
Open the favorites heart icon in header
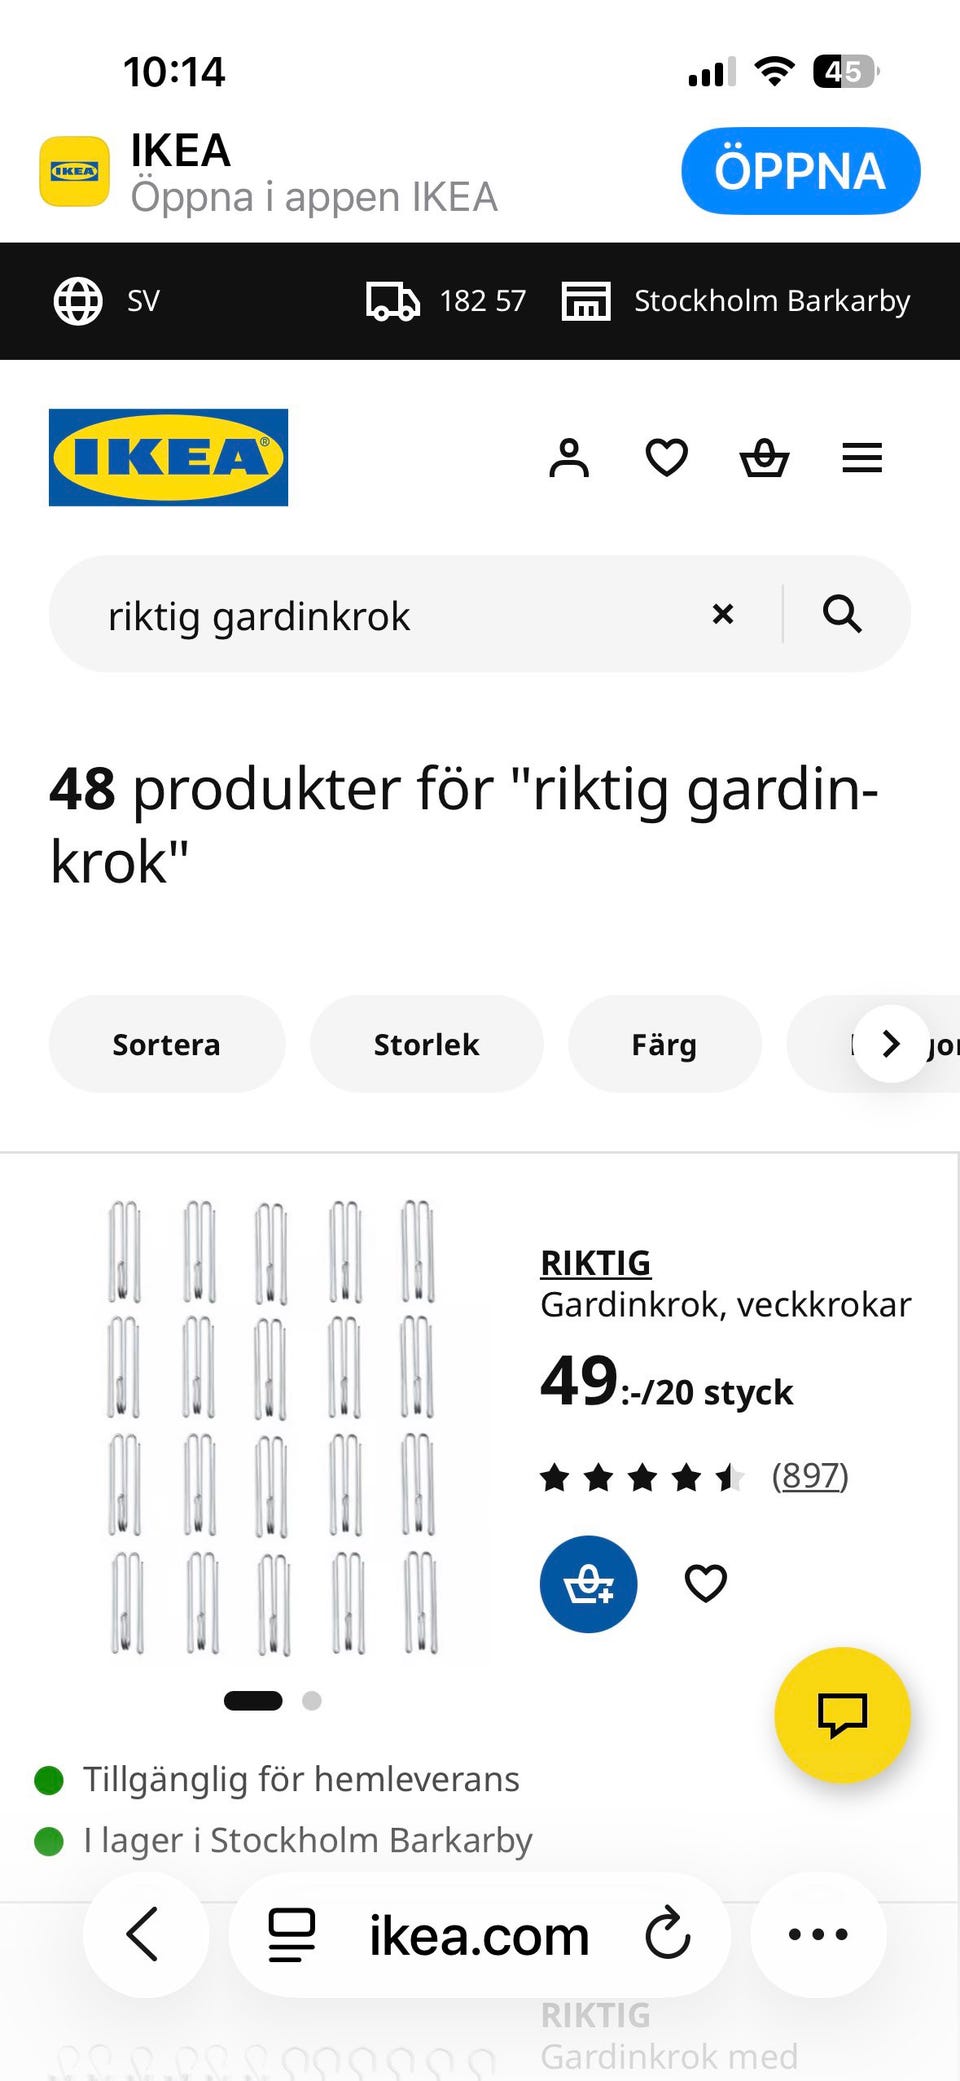click(666, 458)
